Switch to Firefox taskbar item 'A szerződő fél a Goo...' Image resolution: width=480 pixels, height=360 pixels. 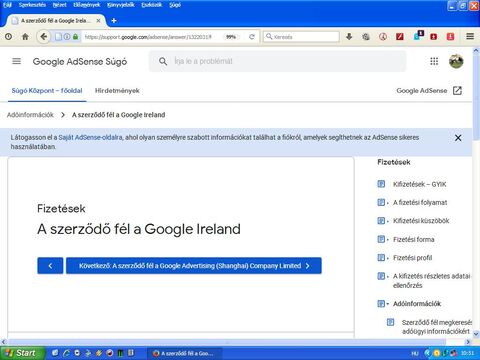tap(185, 353)
